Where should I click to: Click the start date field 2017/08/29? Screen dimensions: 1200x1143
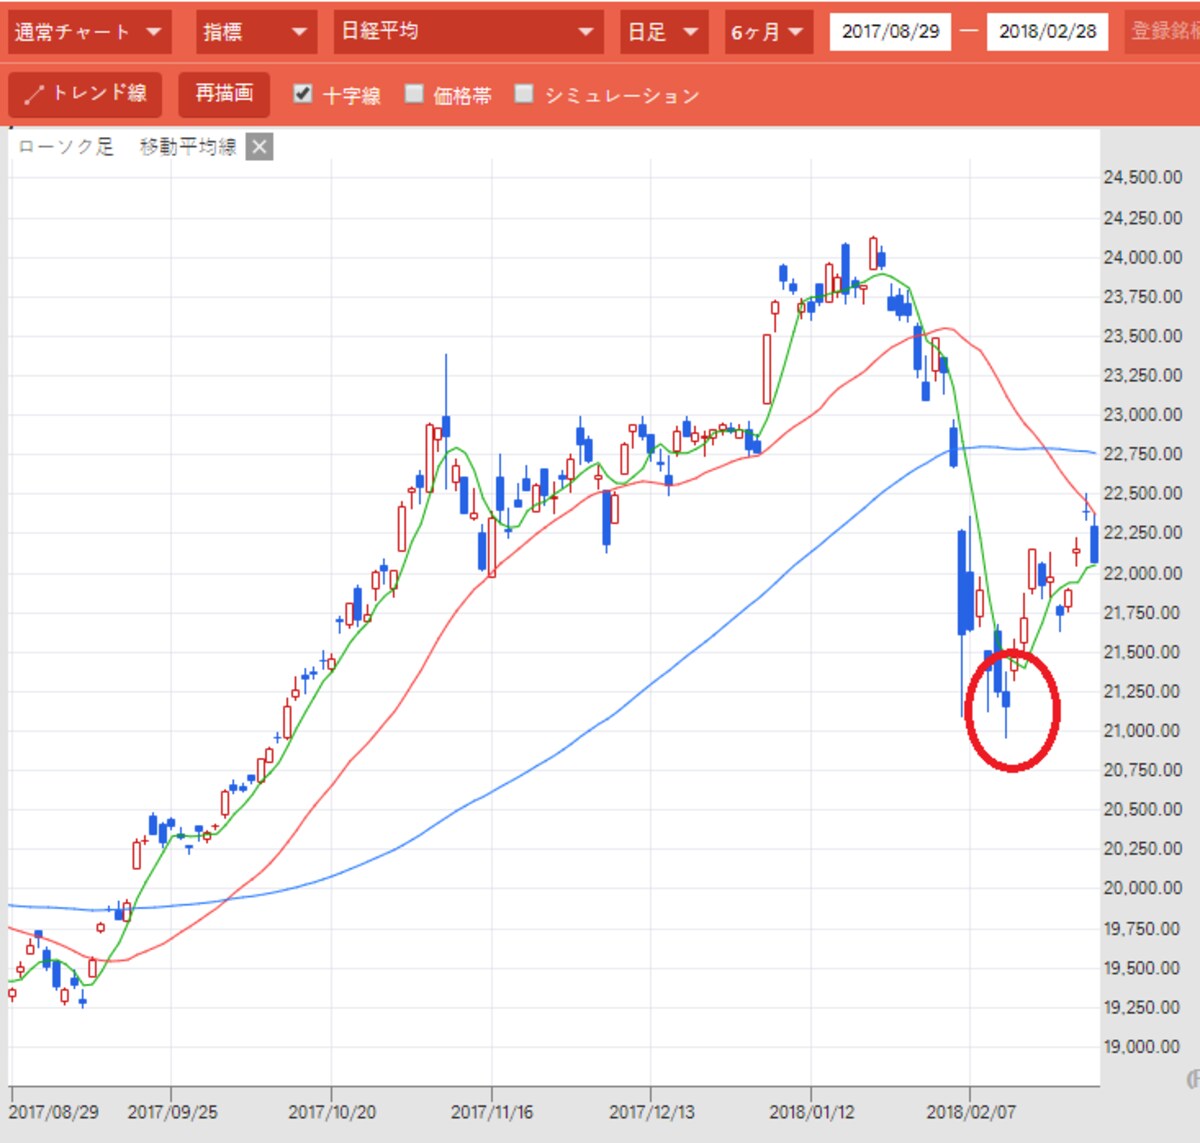(890, 32)
